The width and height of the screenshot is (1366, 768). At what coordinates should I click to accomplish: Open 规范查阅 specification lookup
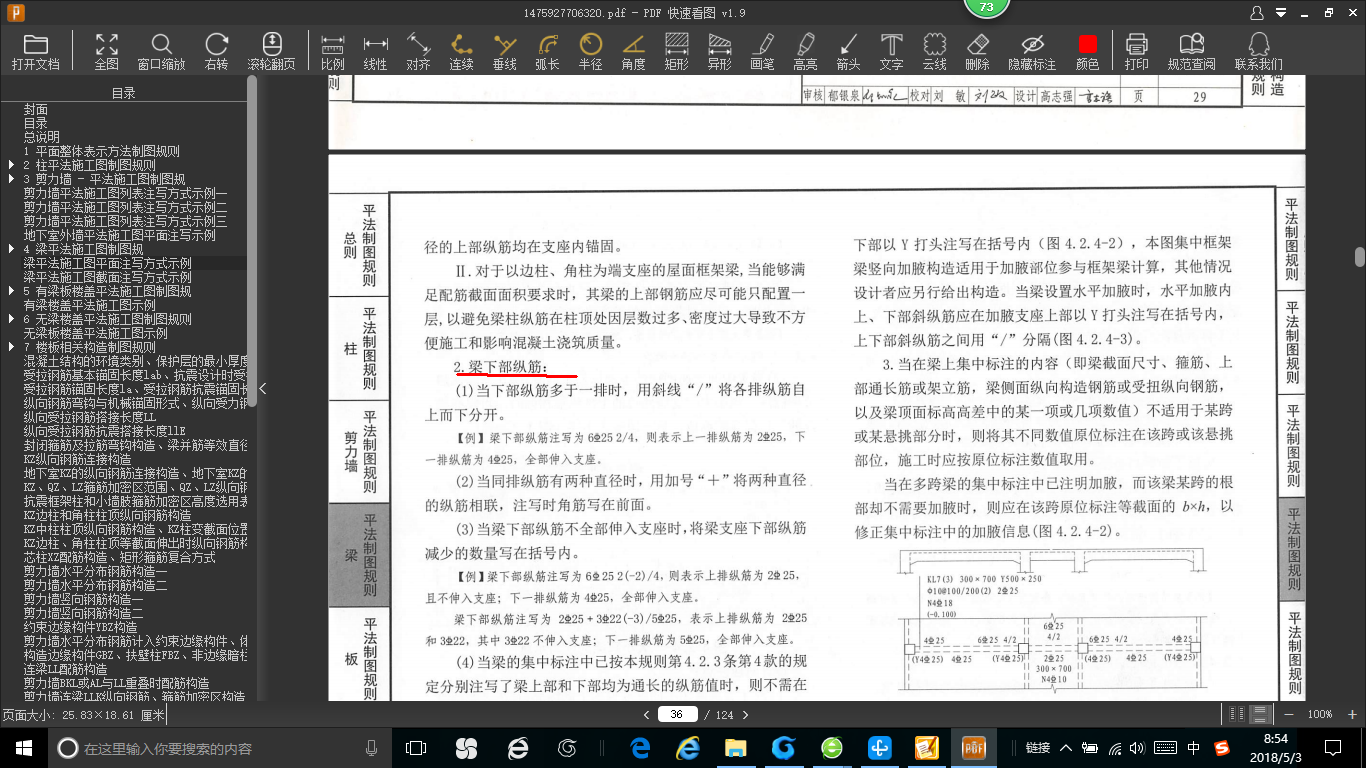coord(1193,47)
